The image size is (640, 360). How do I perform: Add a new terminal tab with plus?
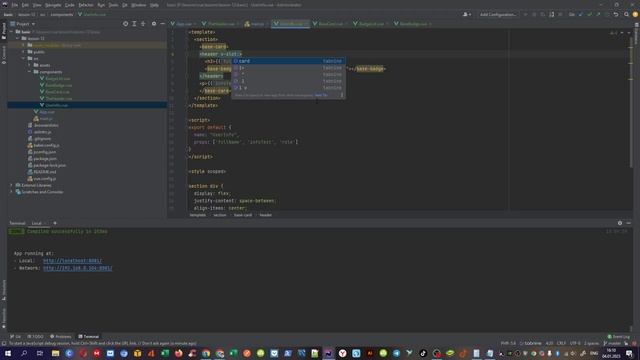pos(55,223)
